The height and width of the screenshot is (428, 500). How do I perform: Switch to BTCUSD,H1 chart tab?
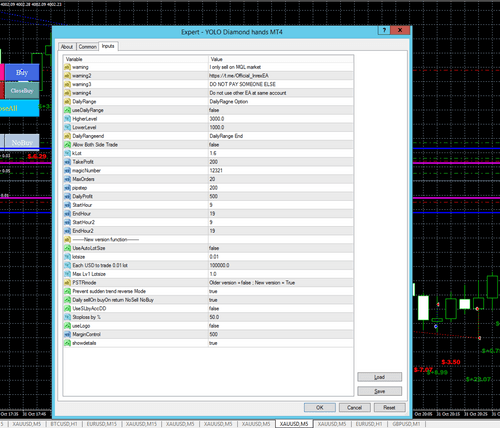point(64,424)
